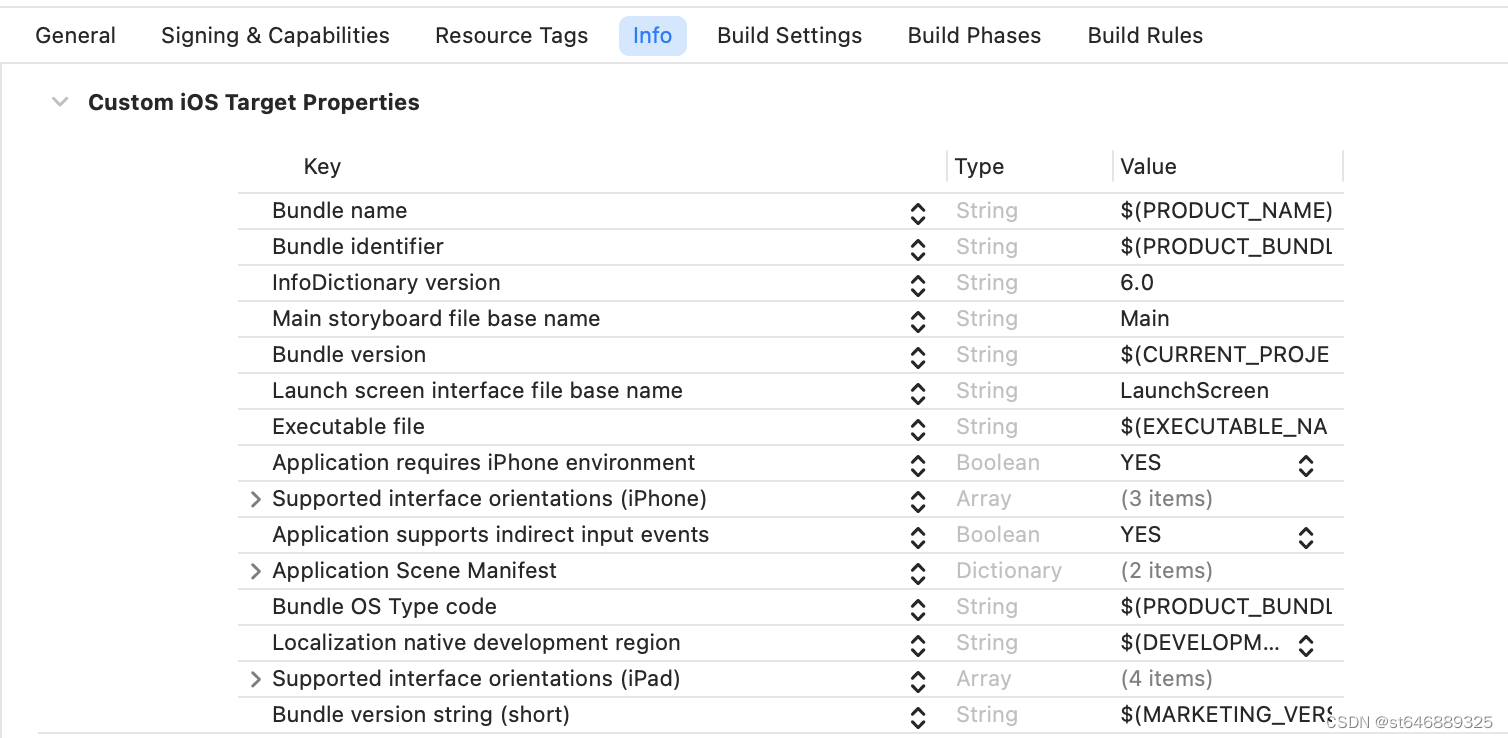This screenshot has width=1508, height=738.
Task: Open key stepper for Application supports indirect input
Action: (917, 536)
